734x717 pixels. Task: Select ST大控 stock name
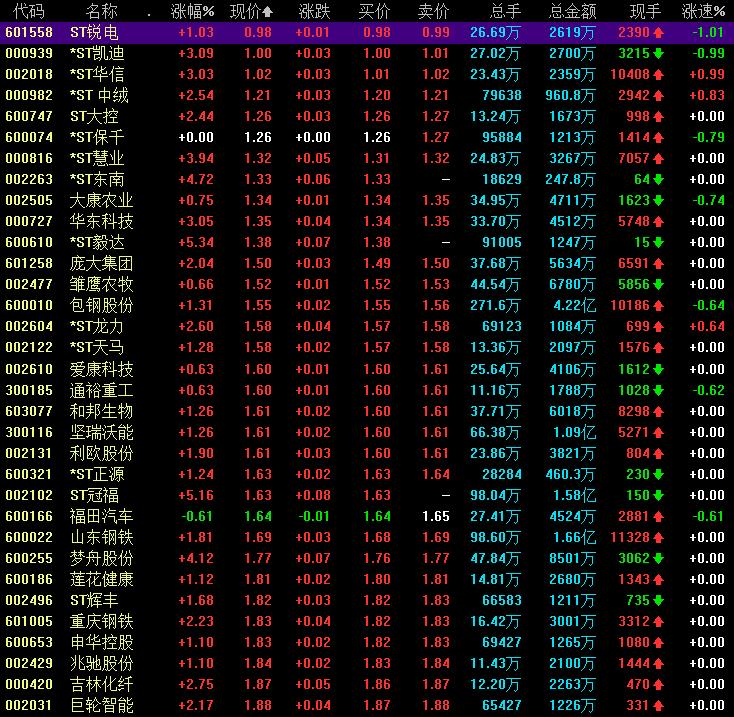point(94,116)
